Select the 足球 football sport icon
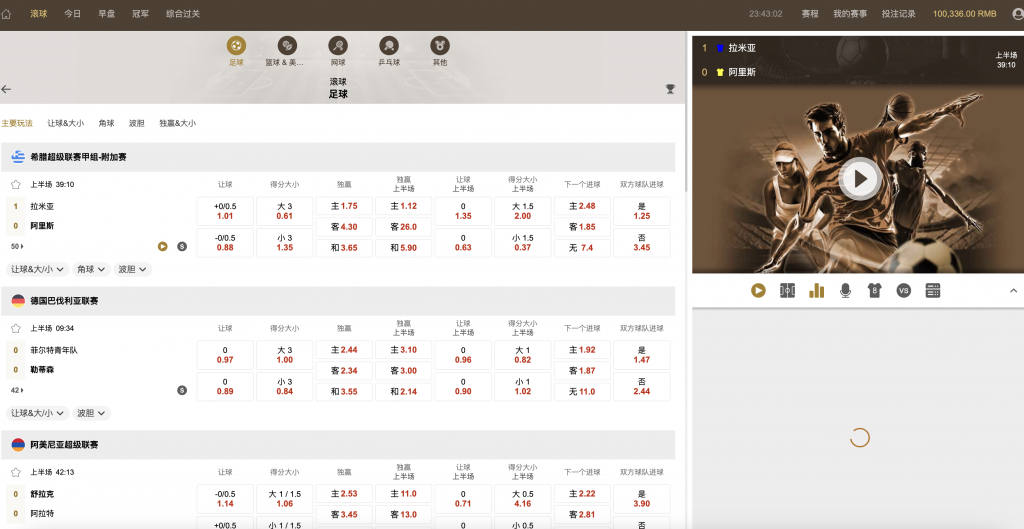This screenshot has width=1024, height=529. click(236, 46)
